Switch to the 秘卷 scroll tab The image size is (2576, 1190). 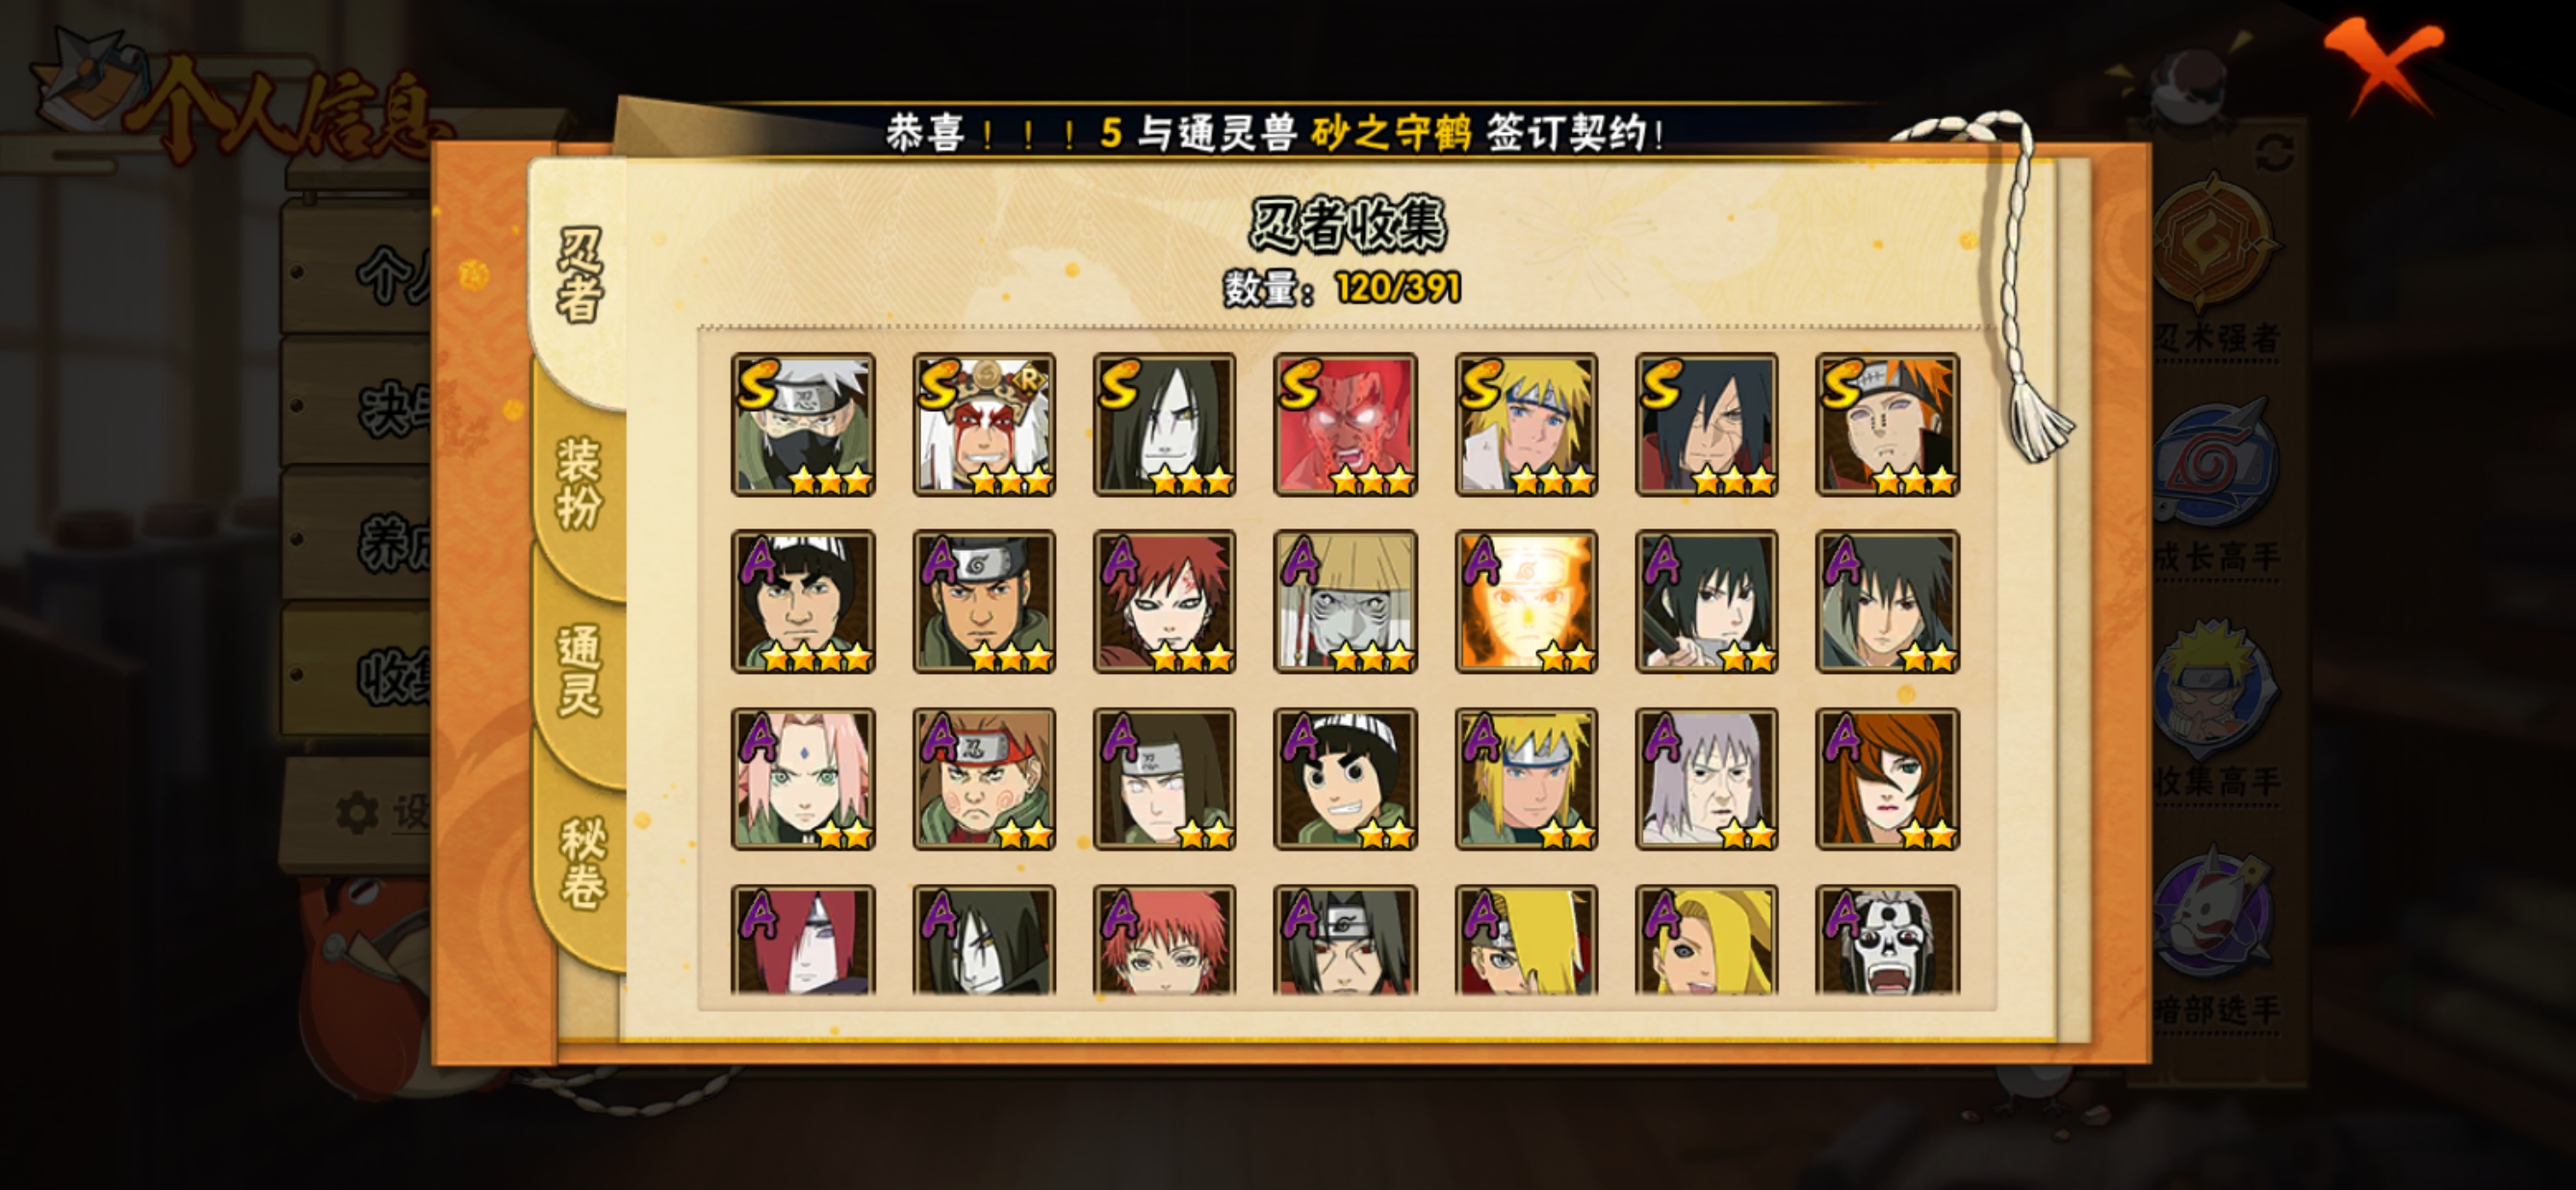(x=581, y=864)
